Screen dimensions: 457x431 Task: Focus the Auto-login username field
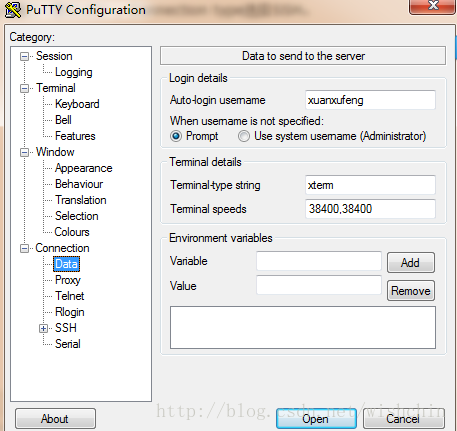tap(370, 100)
